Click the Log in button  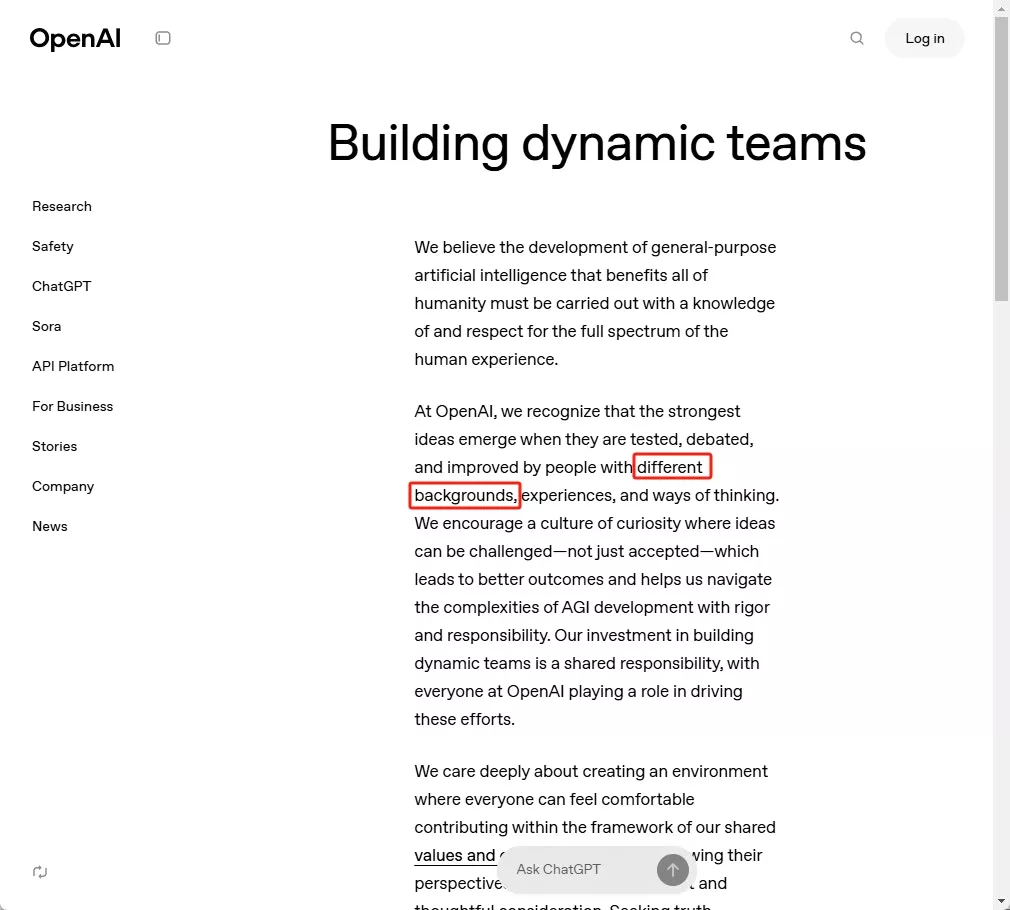[924, 38]
